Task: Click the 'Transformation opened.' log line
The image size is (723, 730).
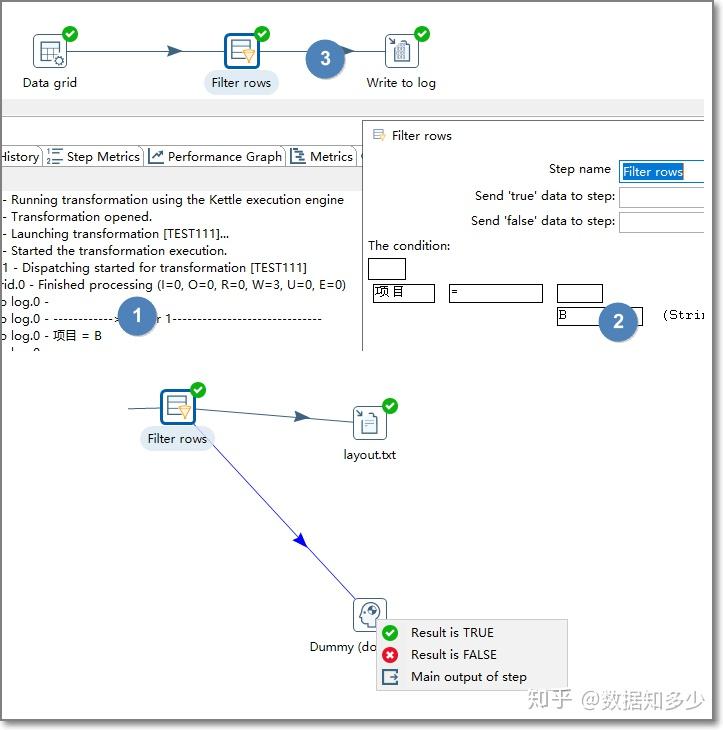Action: point(77,216)
